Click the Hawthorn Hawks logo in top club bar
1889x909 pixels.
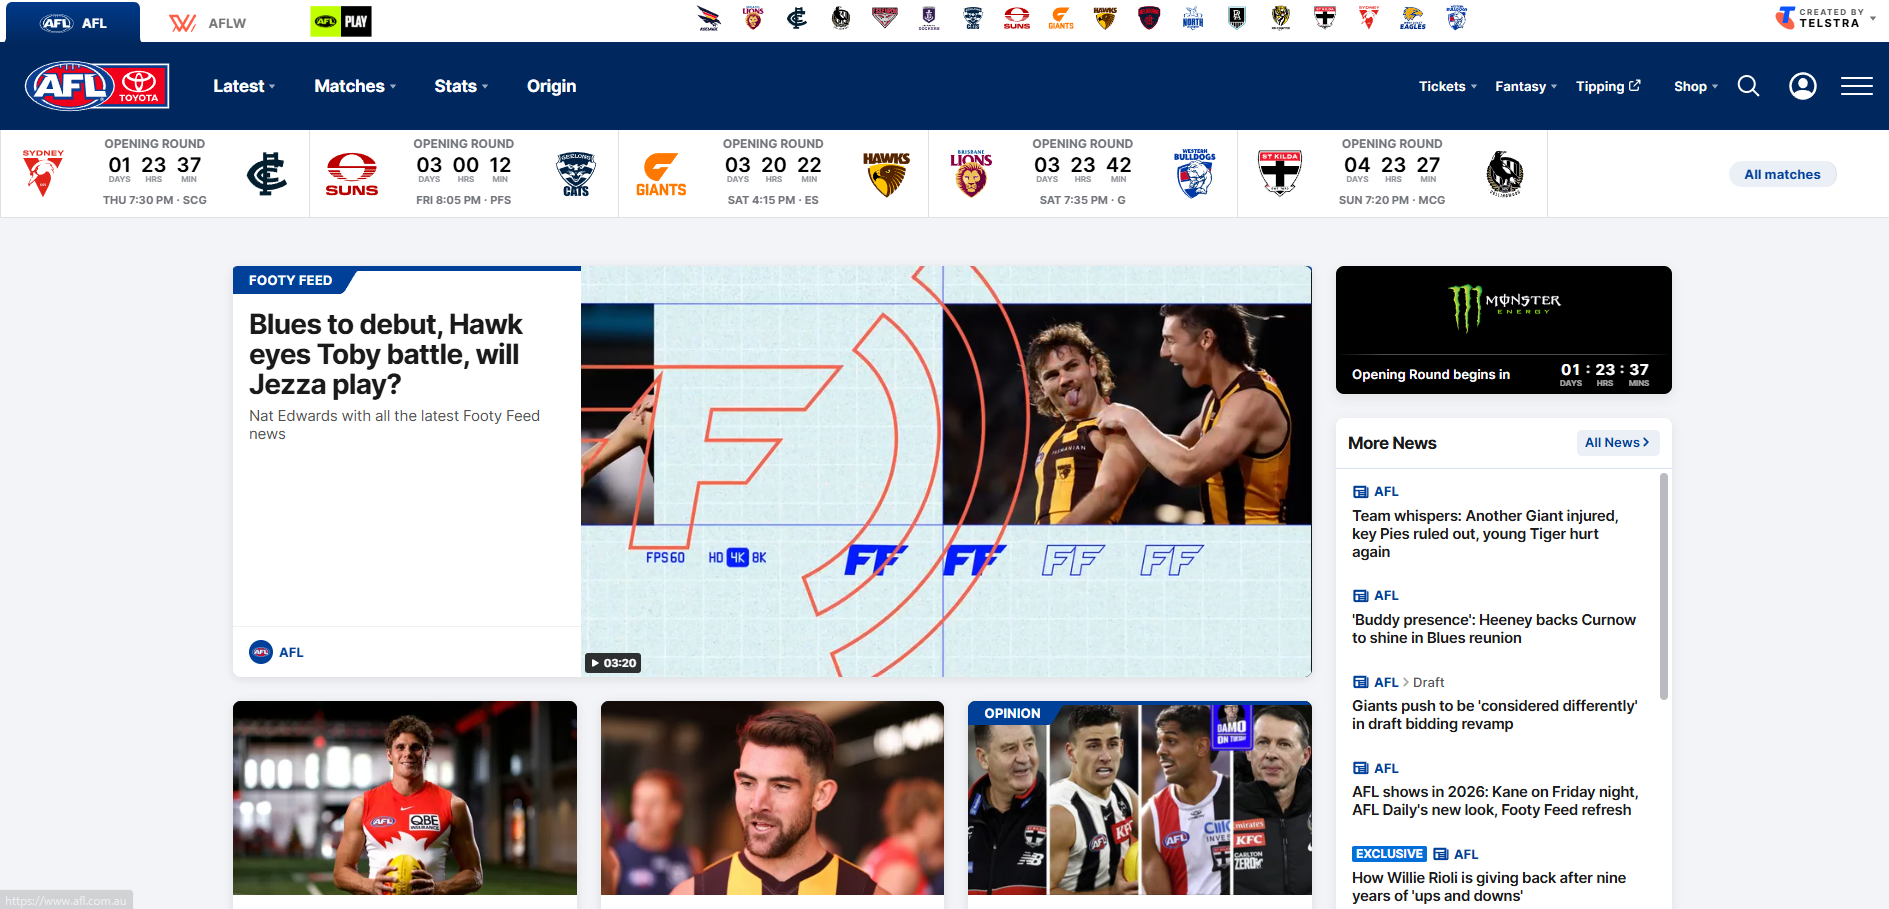coord(1105,19)
